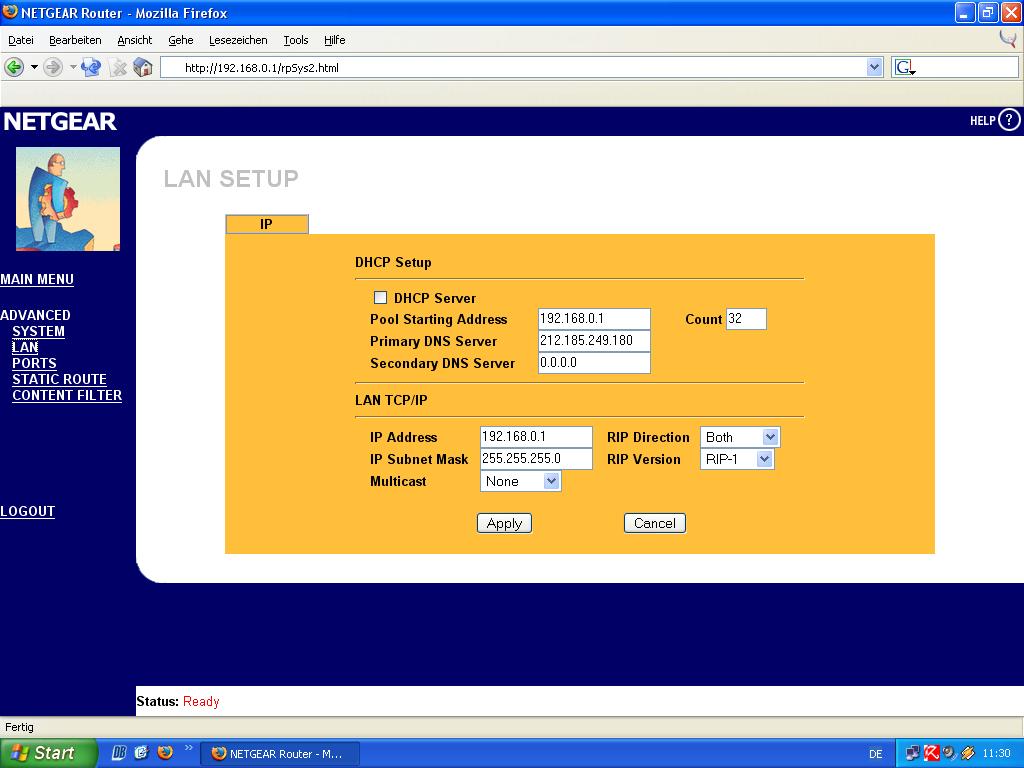The height and width of the screenshot is (768, 1024).
Task: Click the browser Forward arrow button
Action: pyautogui.click(x=53, y=67)
